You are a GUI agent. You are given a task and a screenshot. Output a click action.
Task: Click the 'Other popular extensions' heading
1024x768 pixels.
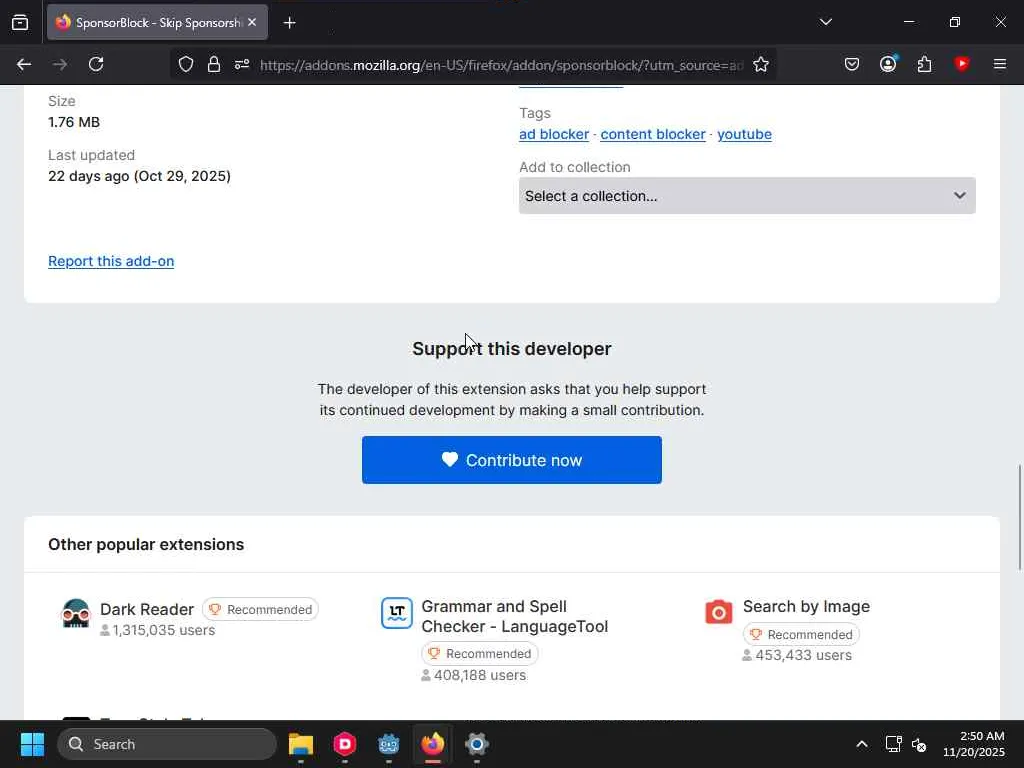146,545
